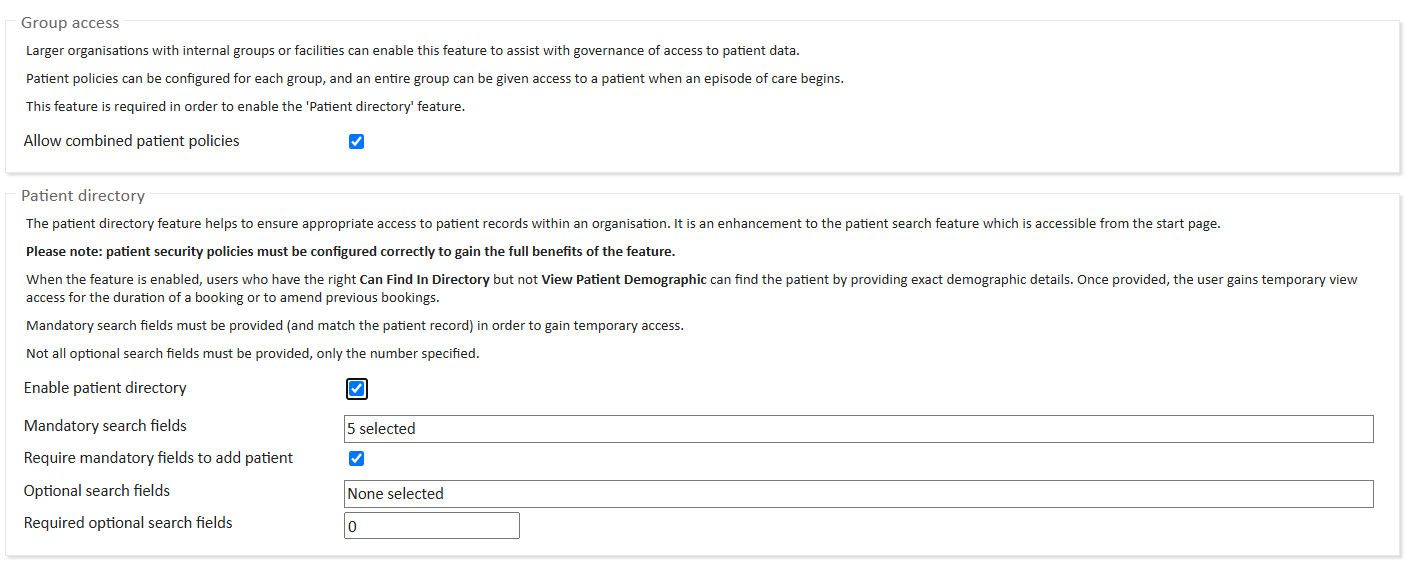Image resolution: width=1405 pixels, height=579 pixels.
Task: Click the 'Mandatory search fields' label text
Action: click(105, 426)
